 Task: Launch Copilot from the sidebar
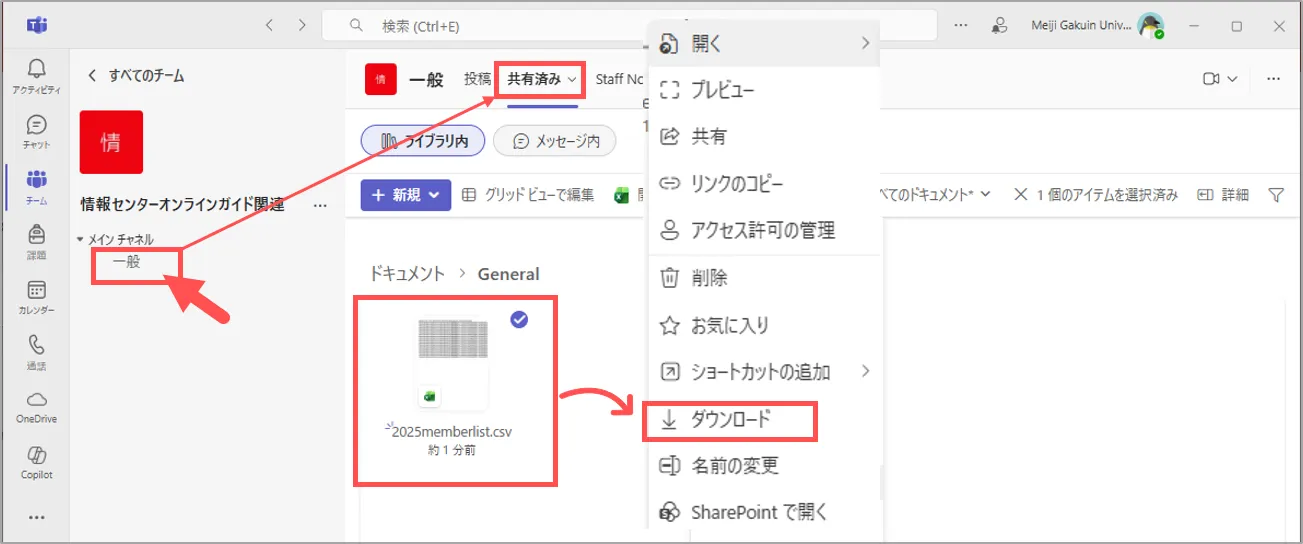(37, 462)
